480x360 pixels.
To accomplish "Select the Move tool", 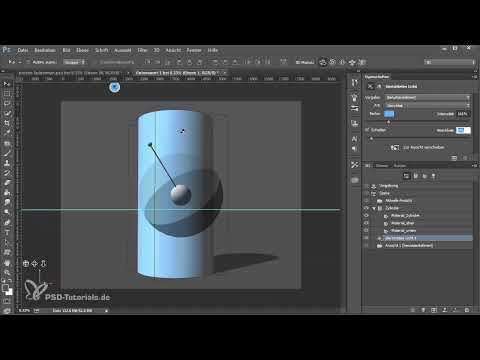I will coord(7,84).
